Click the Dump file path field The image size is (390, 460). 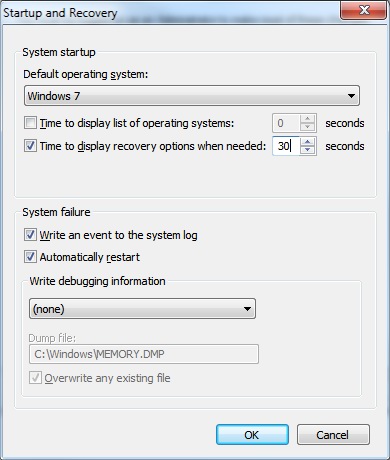(x=144, y=354)
